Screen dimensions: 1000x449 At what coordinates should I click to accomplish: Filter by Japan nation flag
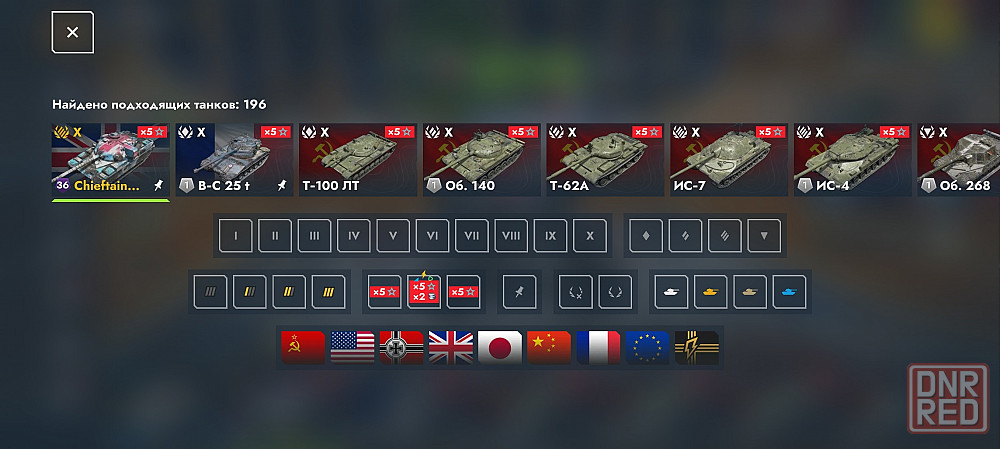(500, 348)
